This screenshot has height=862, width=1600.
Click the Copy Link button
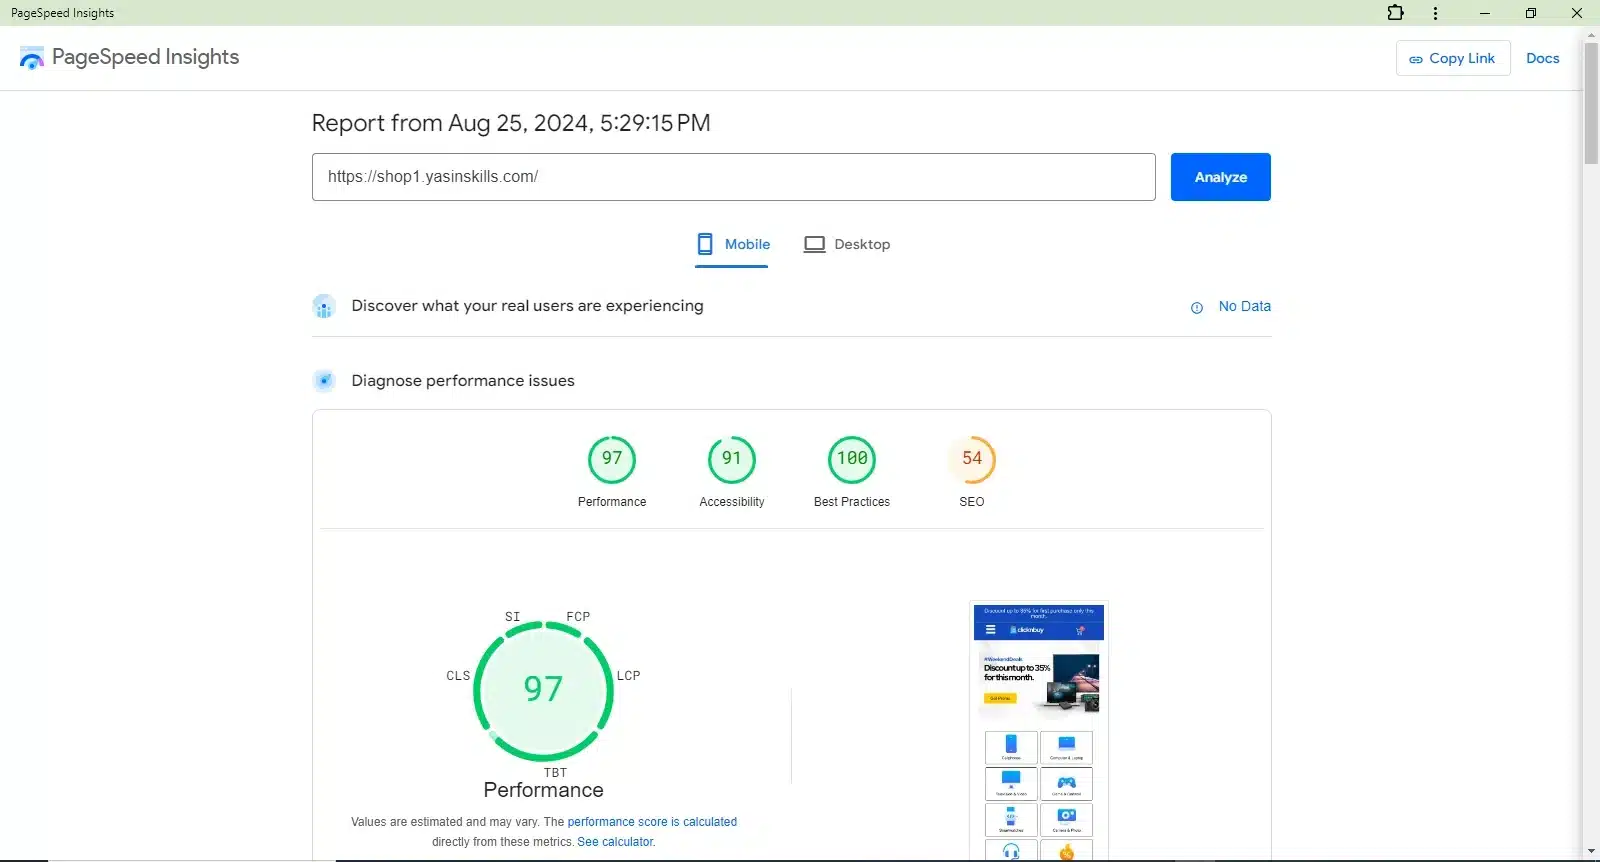click(1452, 58)
